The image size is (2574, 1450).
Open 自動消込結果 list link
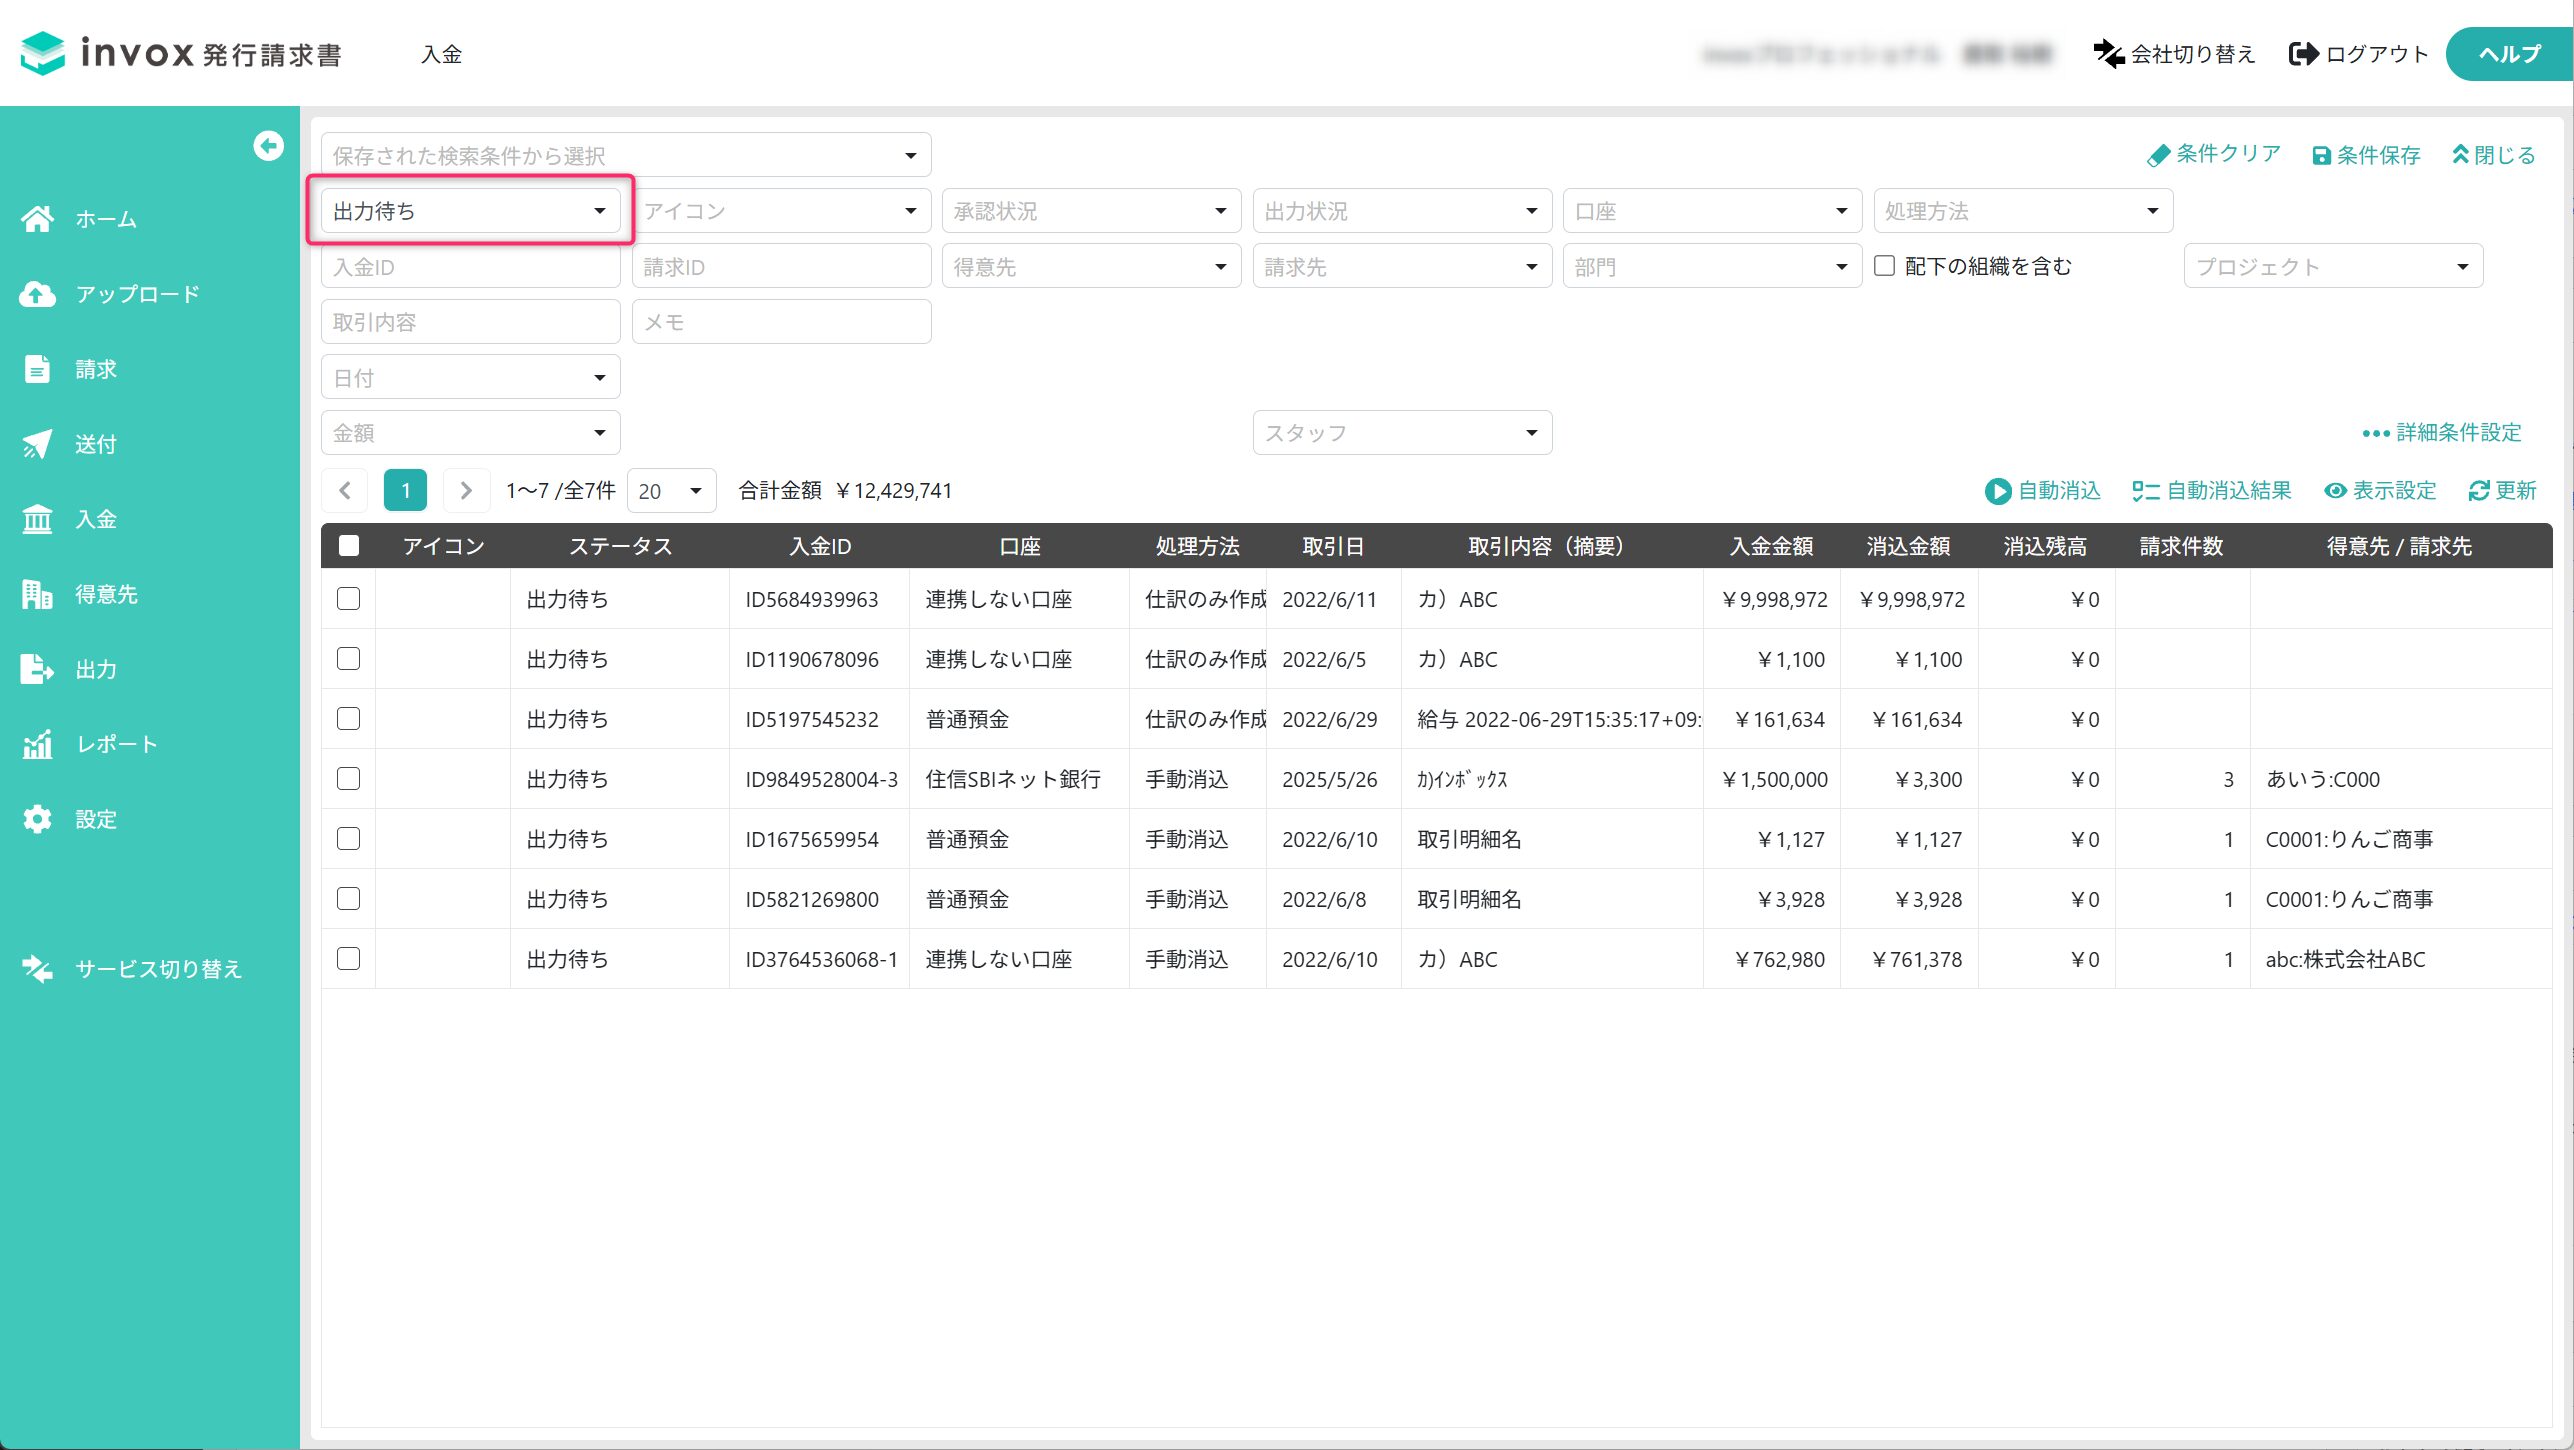point(2211,491)
